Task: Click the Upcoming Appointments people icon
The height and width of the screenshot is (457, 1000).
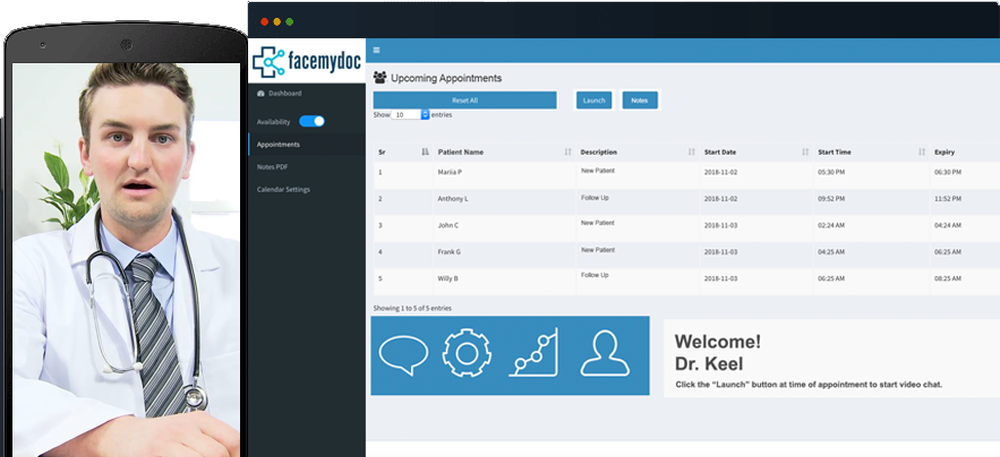Action: click(380, 78)
